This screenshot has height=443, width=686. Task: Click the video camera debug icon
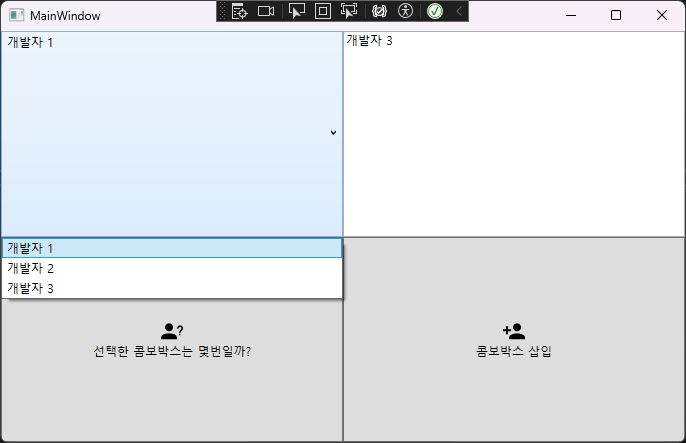[266, 11]
